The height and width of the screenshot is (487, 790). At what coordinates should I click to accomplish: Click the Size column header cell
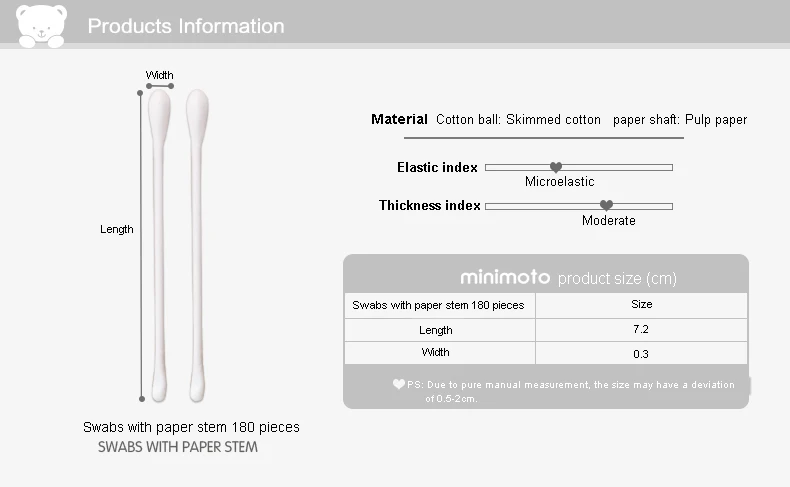coord(641,305)
